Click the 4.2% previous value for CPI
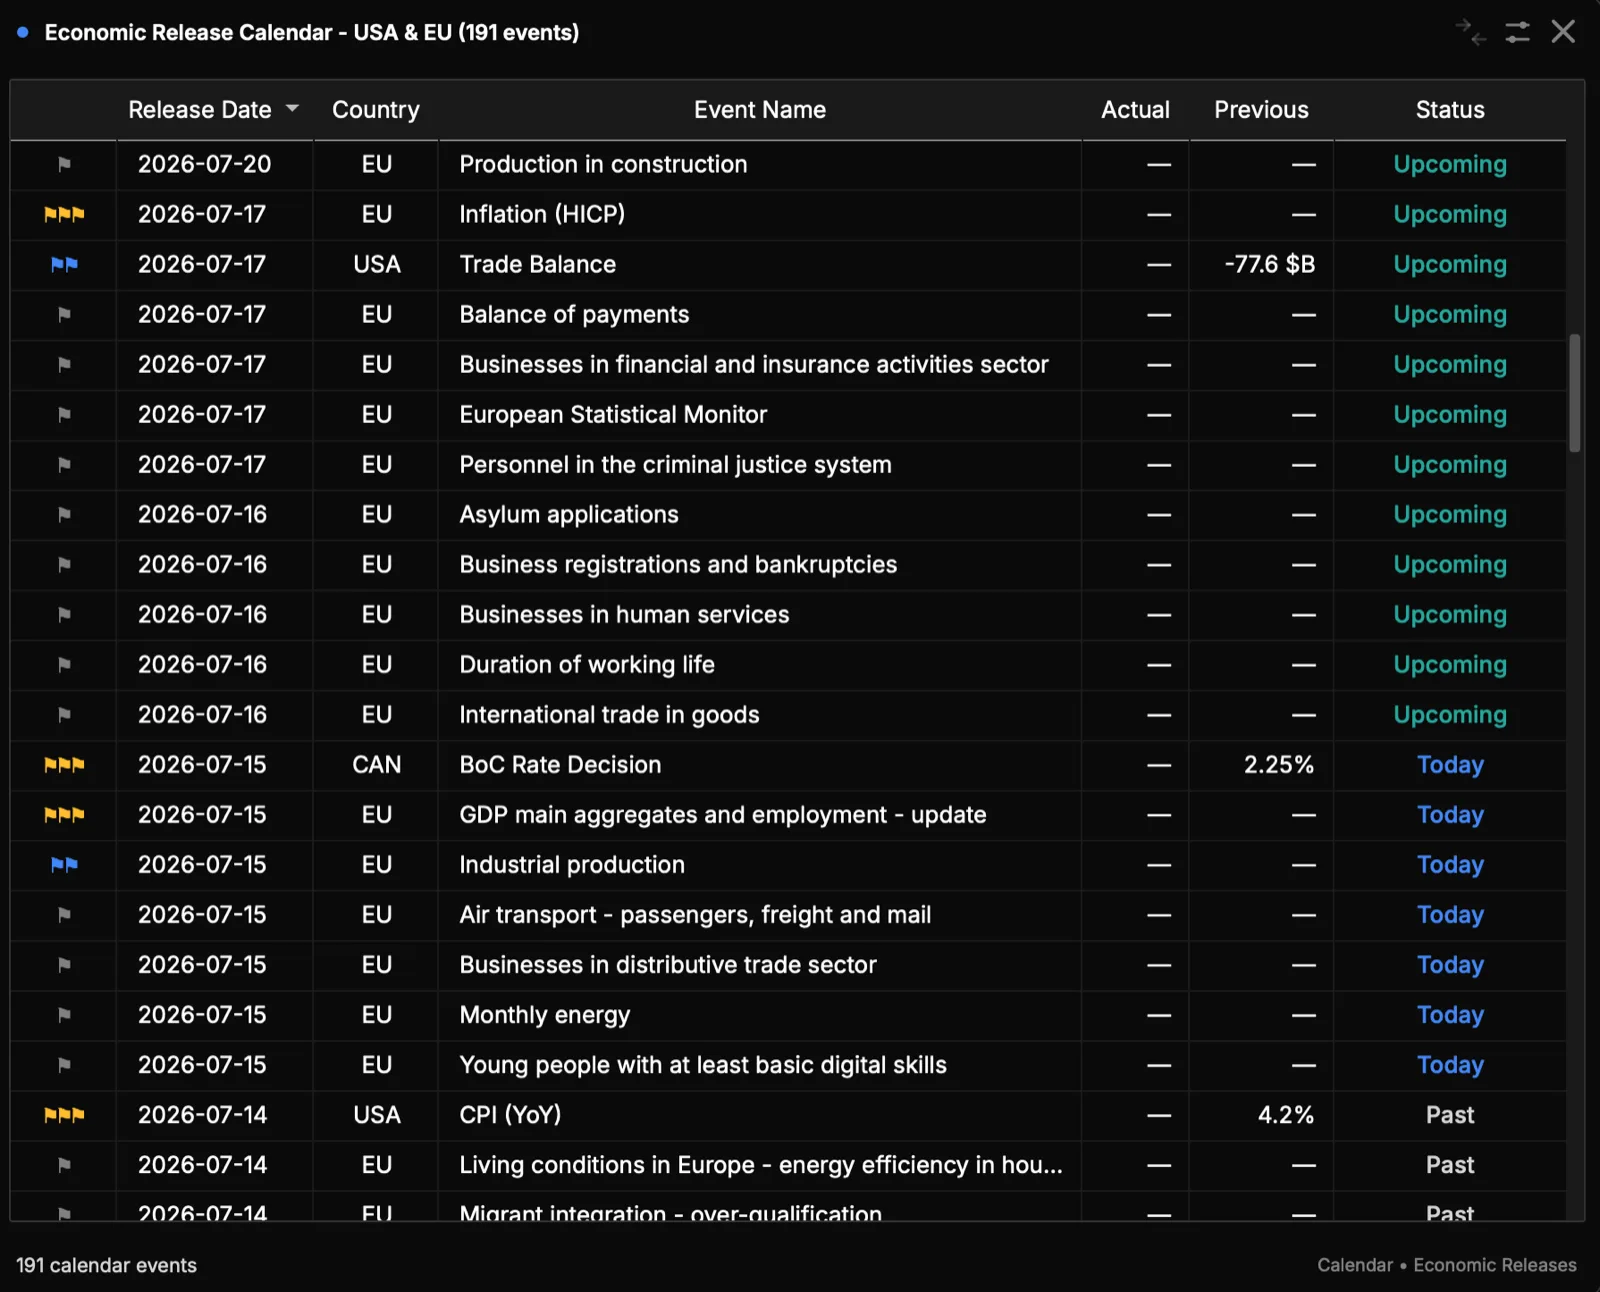The height and width of the screenshot is (1292, 1600). (1285, 1115)
